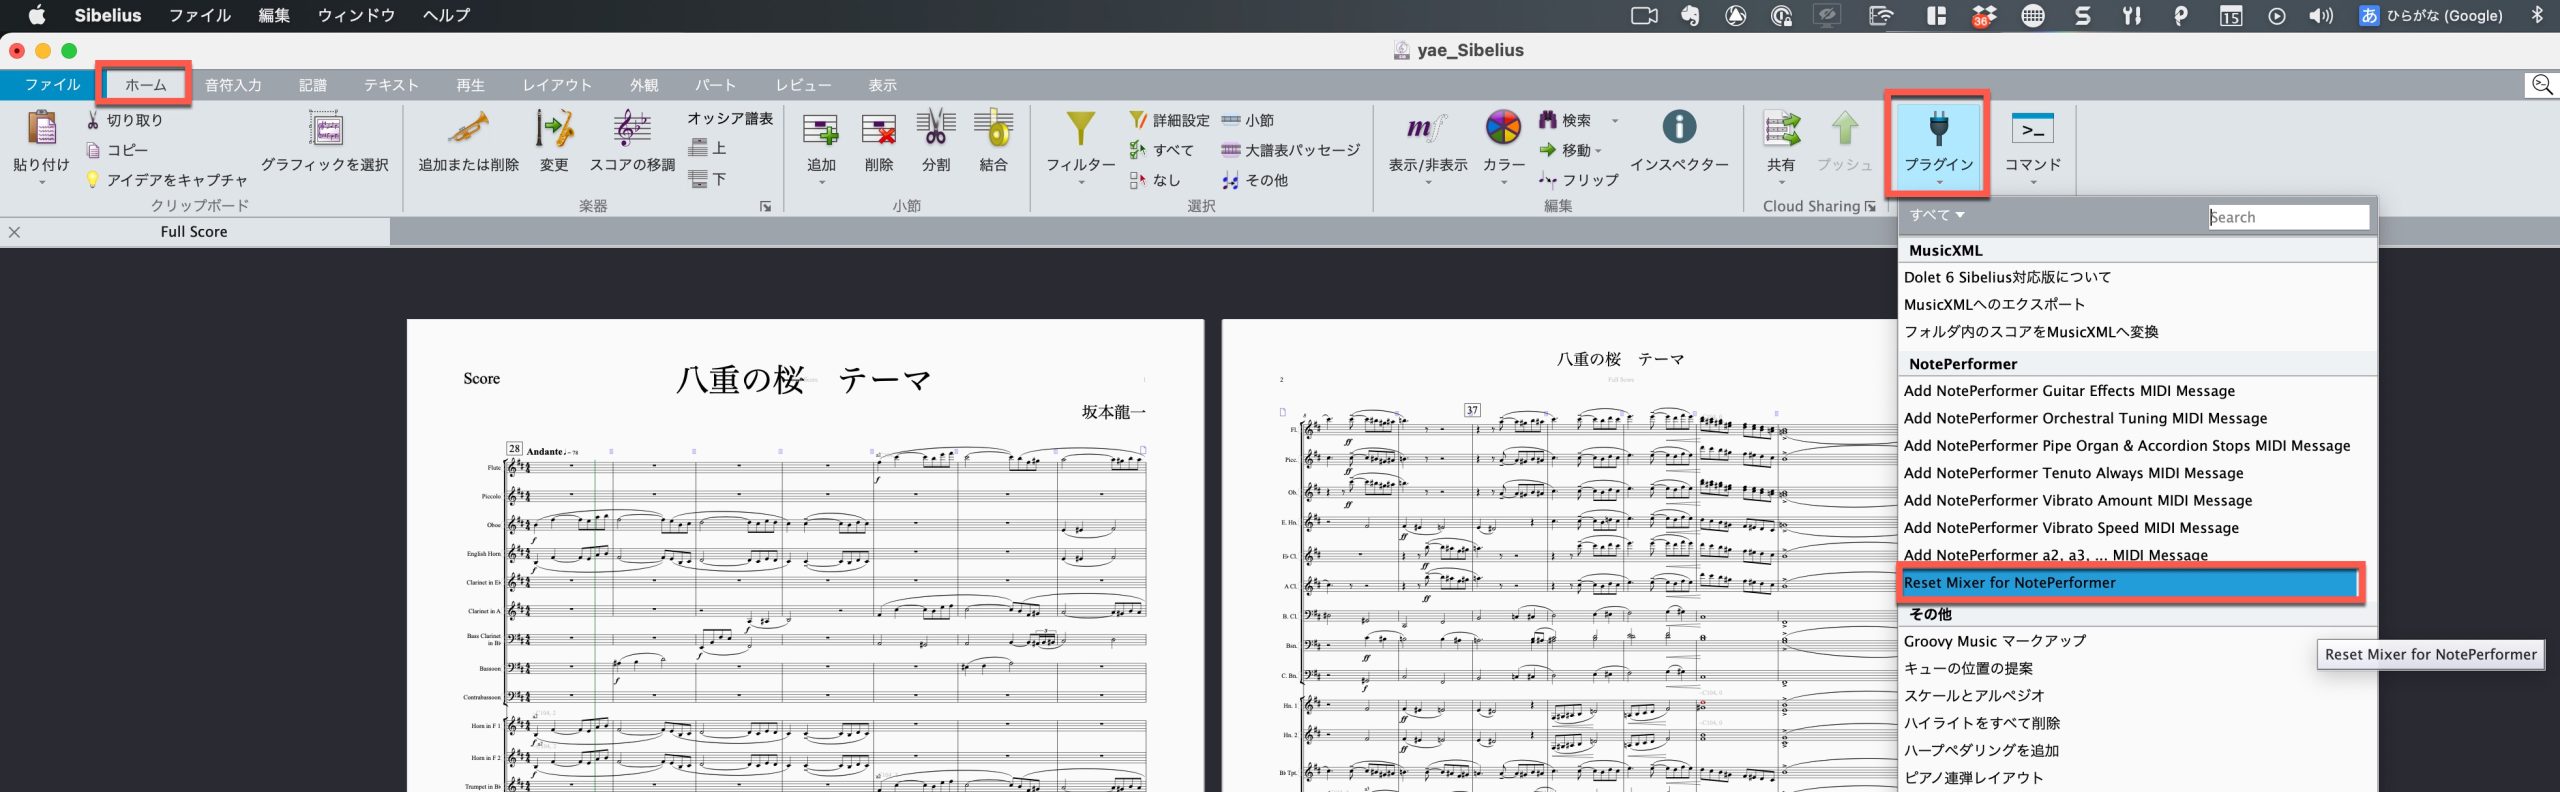
Task: Select Reset Mixer for NotePerformer plug-in
Action: click(x=2130, y=582)
